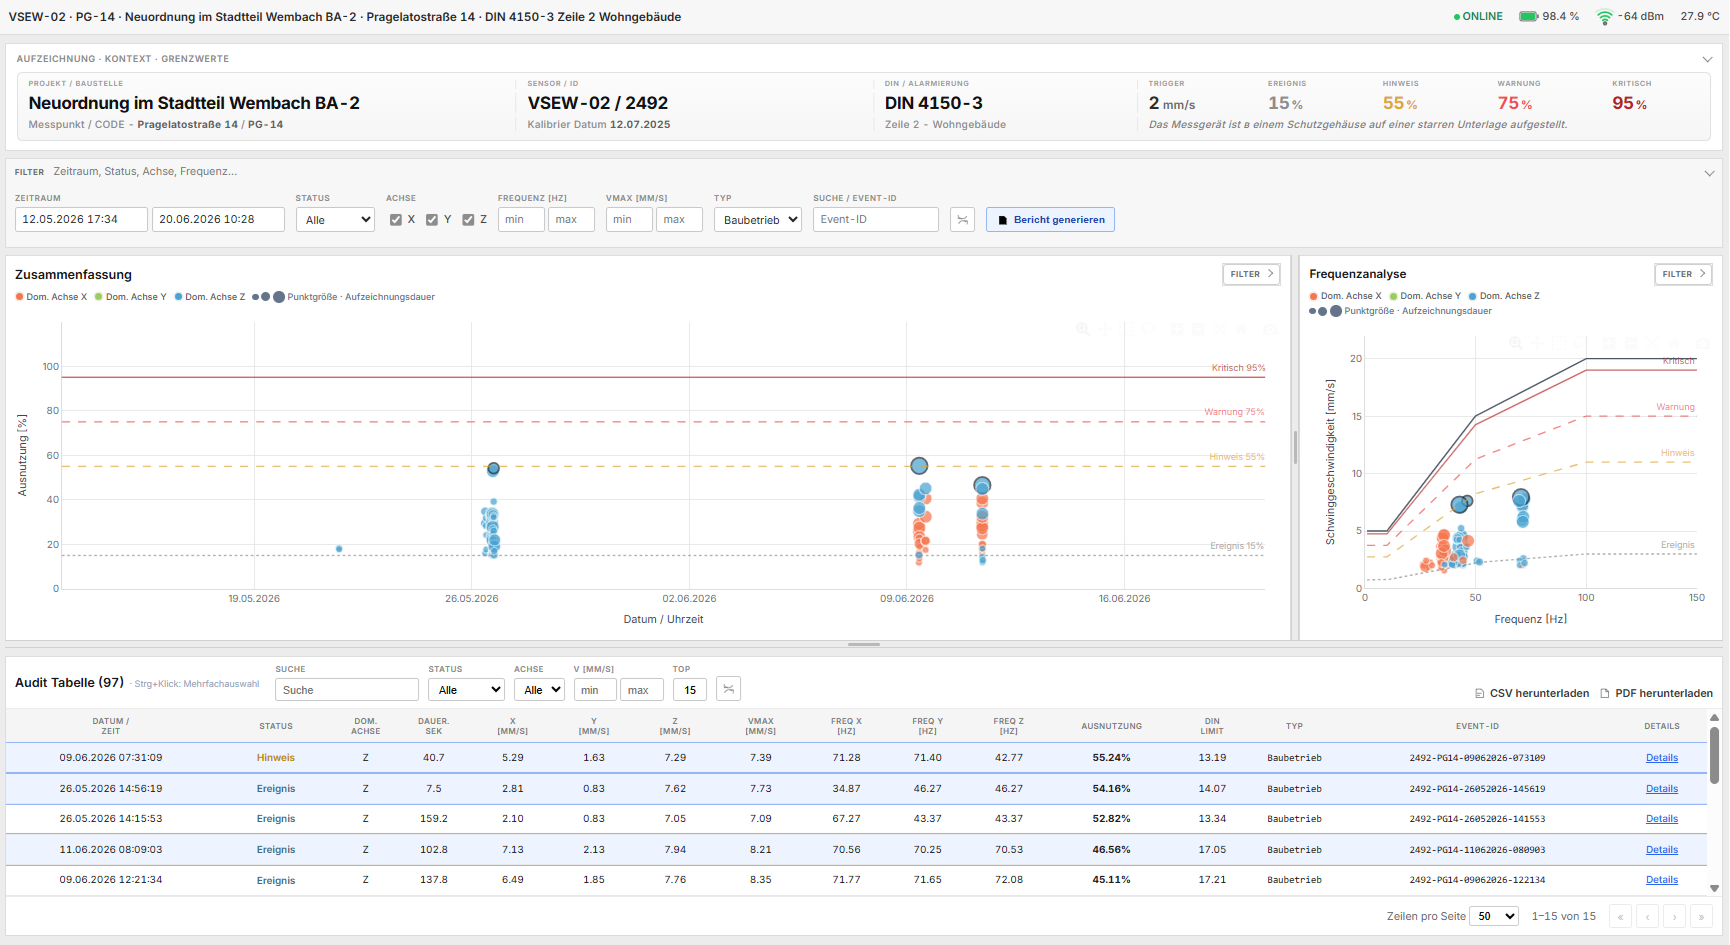Click the PDF herunterladen file icon

tap(1605, 693)
